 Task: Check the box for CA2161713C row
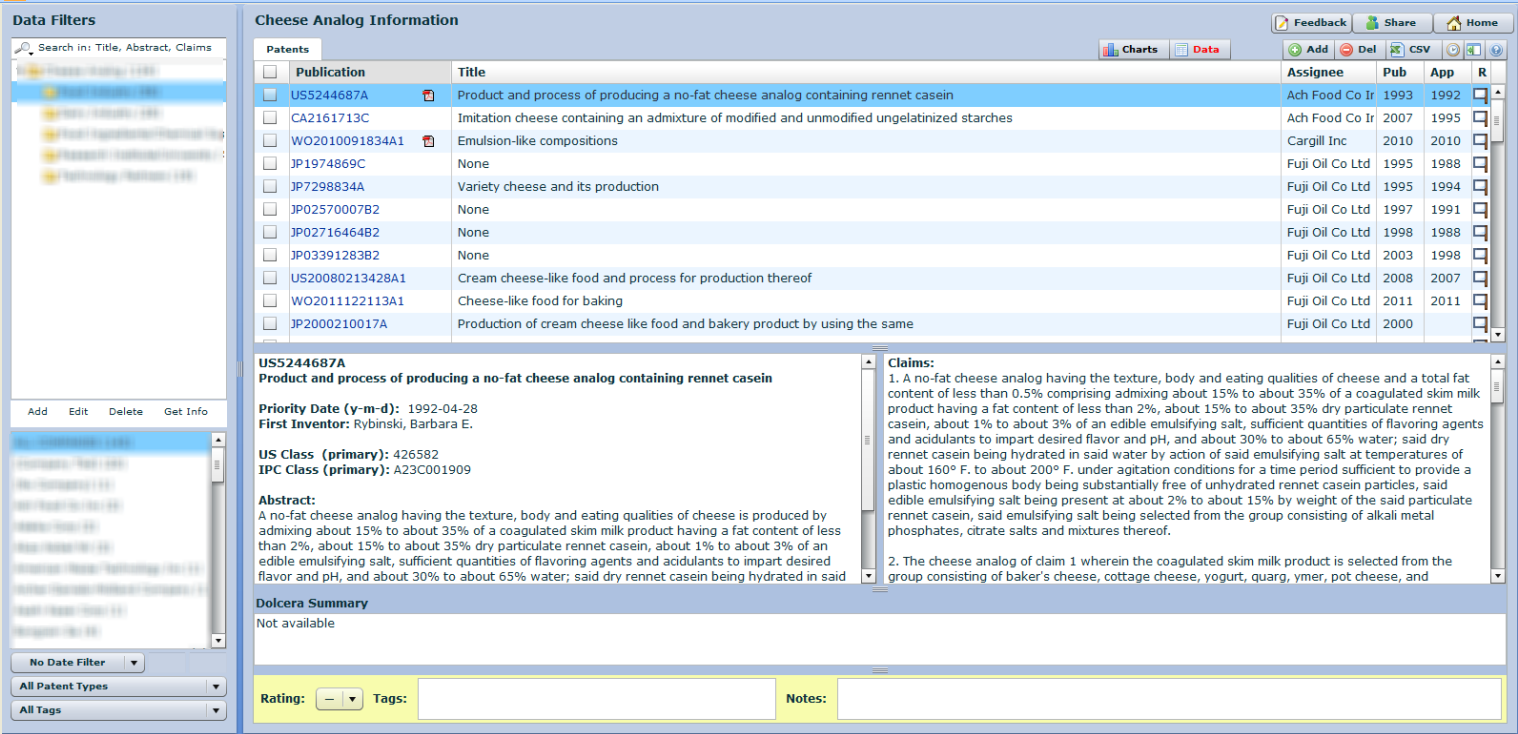(270, 118)
